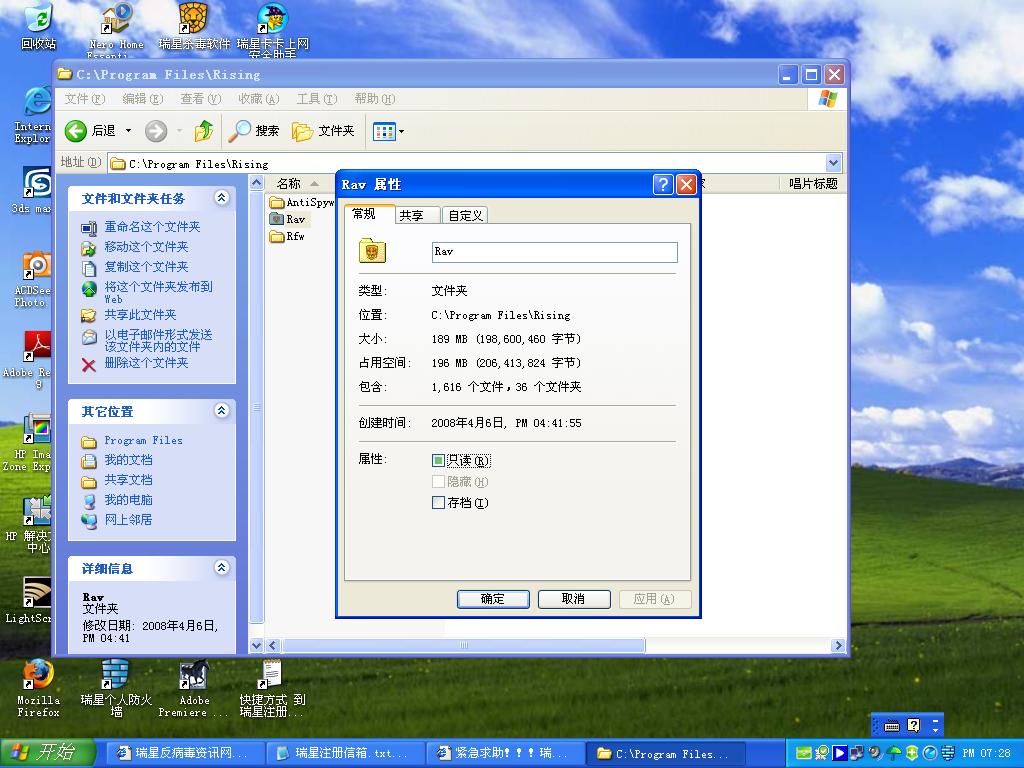Switch to the 自定义 (Customize) tab
1024x768 pixels.
(x=465, y=216)
